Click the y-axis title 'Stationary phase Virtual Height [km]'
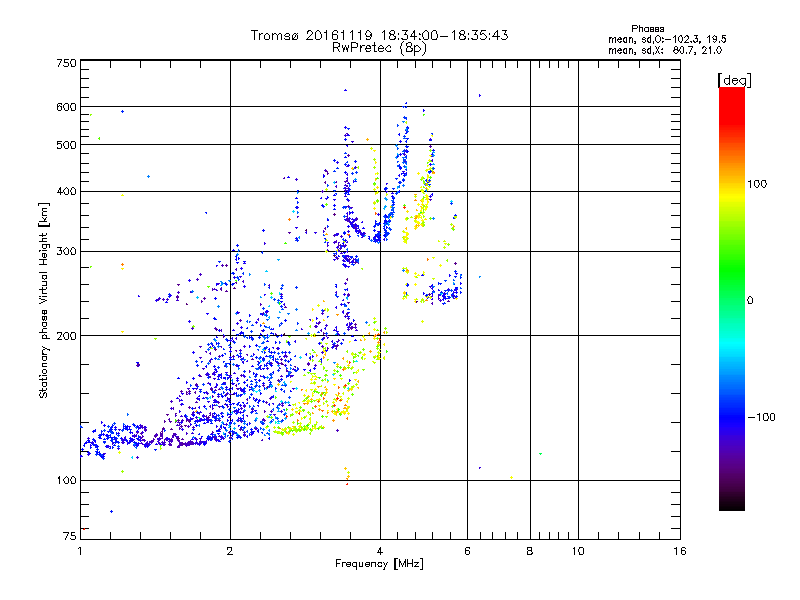 (44, 300)
